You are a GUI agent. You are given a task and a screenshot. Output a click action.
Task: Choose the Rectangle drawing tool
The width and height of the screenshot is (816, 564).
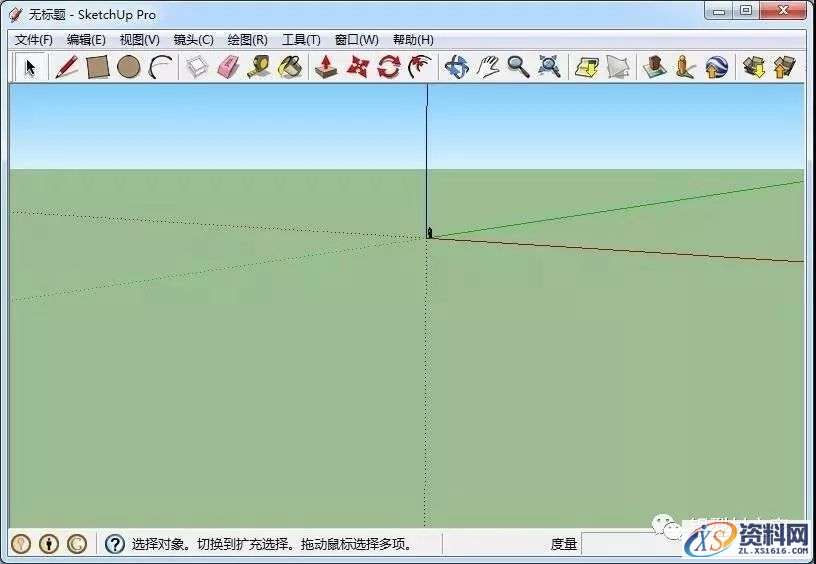pos(97,67)
